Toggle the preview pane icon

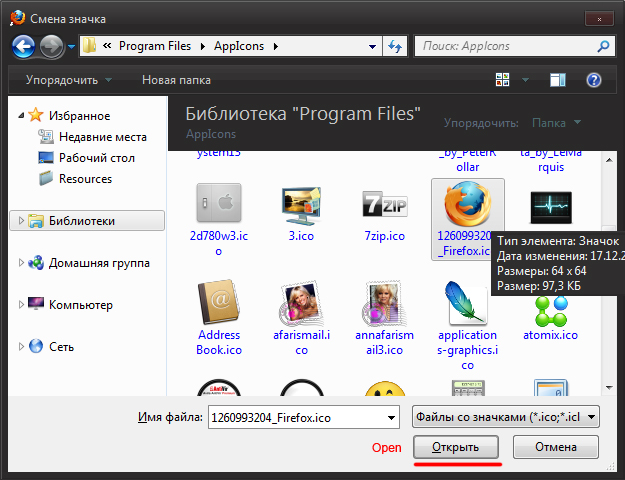[558, 80]
